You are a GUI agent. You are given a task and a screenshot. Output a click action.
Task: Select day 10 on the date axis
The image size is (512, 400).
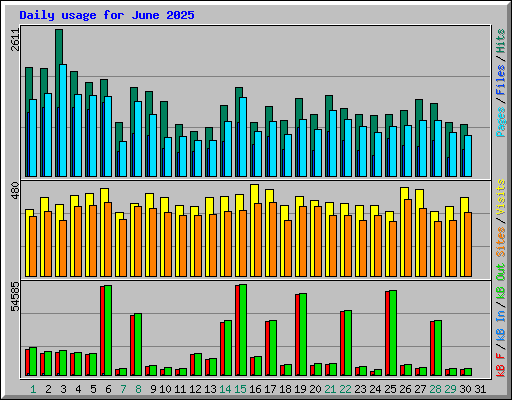tap(165, 389)
